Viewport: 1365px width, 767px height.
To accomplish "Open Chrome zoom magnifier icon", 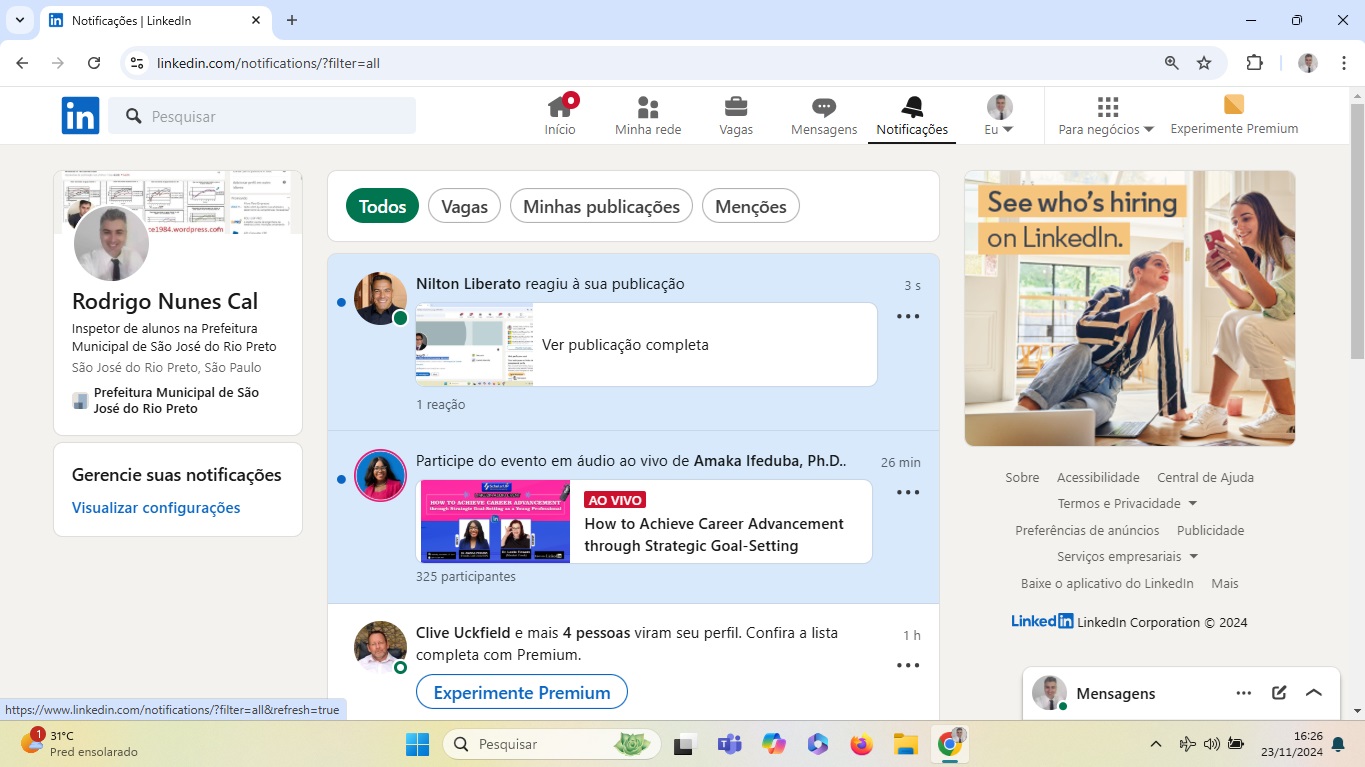I will [1172, 63].
